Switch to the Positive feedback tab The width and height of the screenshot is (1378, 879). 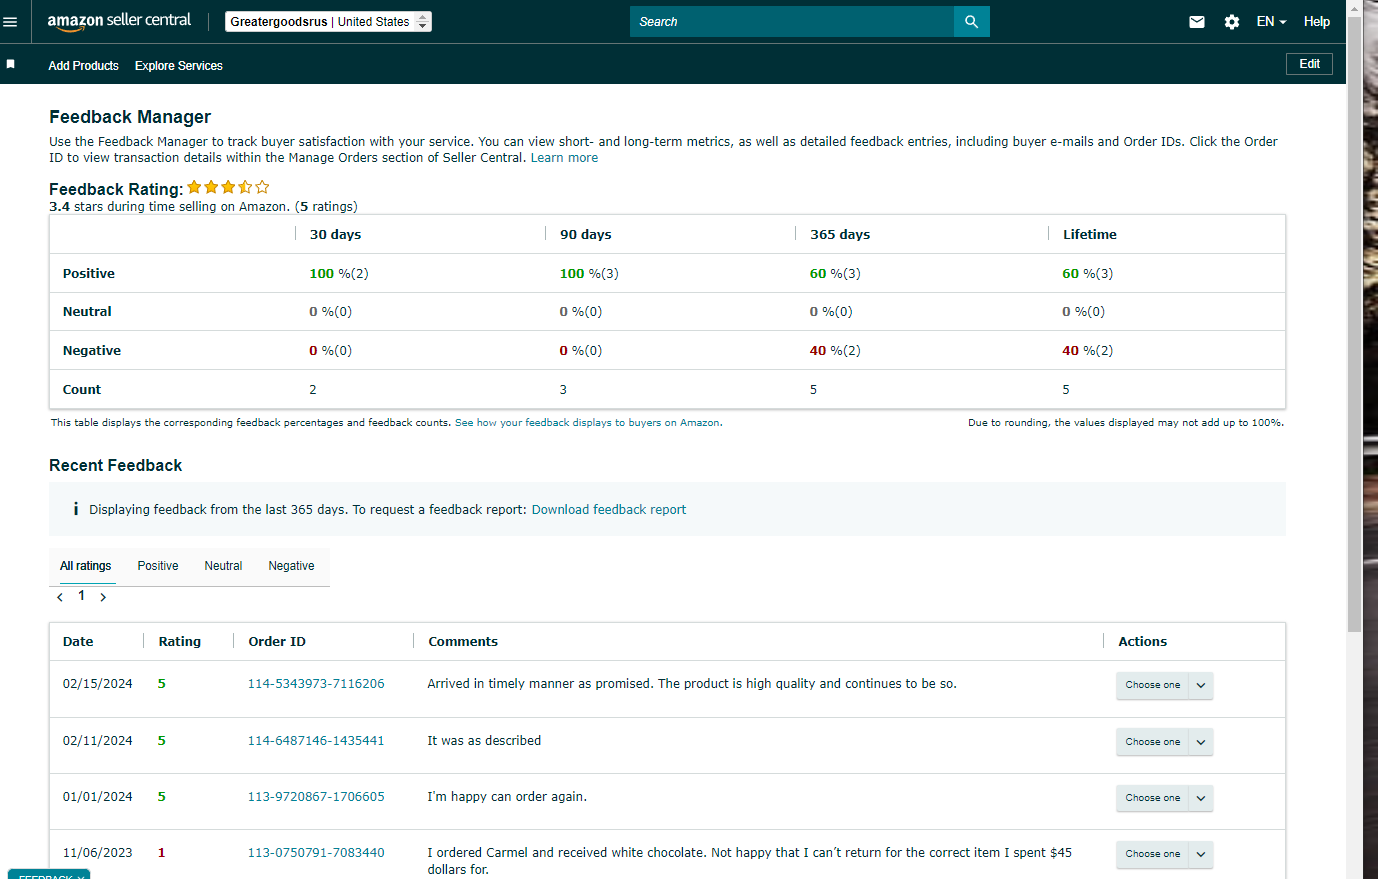158,566
